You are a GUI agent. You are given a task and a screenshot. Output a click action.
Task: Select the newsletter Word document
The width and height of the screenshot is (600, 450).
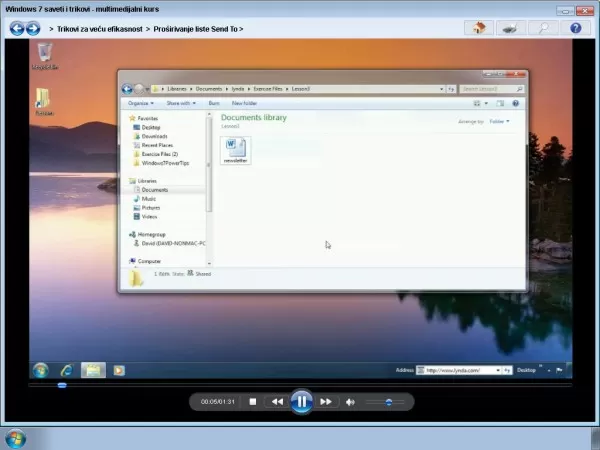tap(236, 150)
